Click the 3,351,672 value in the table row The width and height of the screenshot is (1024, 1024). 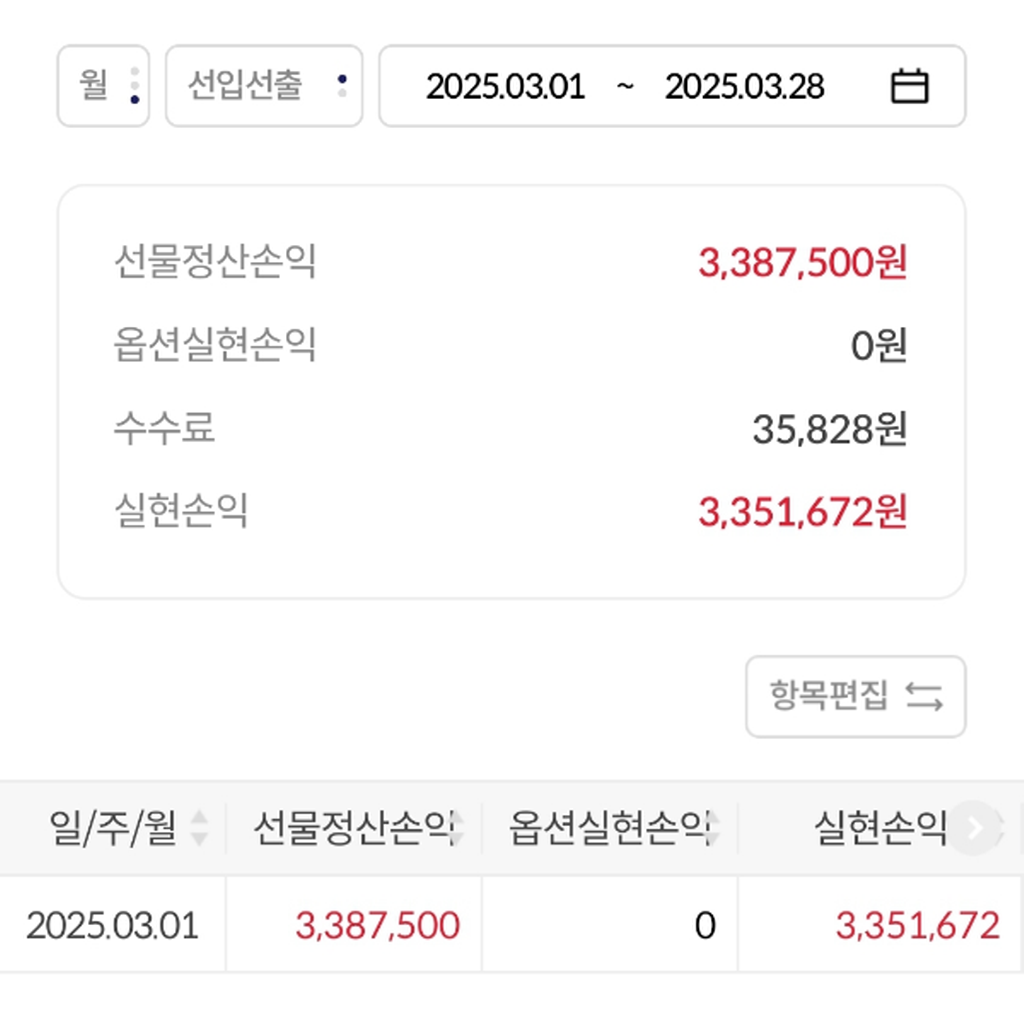click(917, 925)
